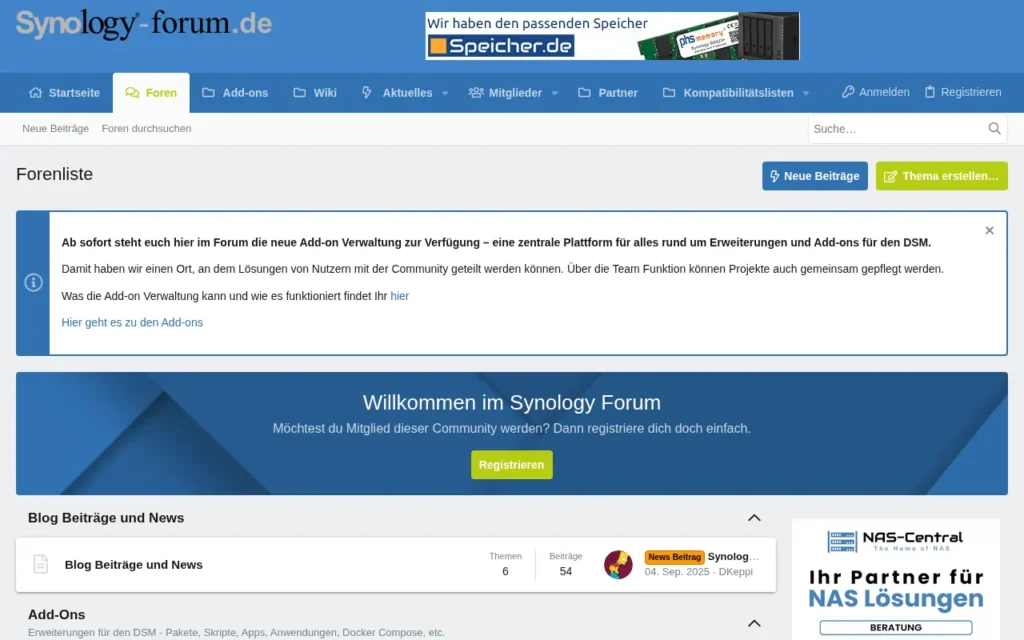1024x640 pixels.
Task: Open the NAS-Central advertisement
Action: click(x=895, y=579)
